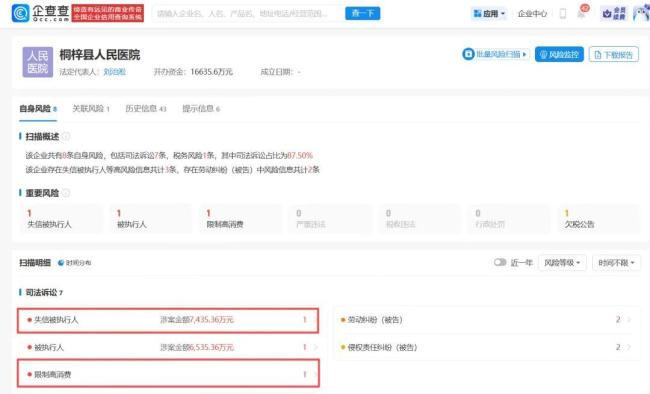Open the 应用 dropdown menu
This screenshot has height=394, width=650.
coord(489,14)
